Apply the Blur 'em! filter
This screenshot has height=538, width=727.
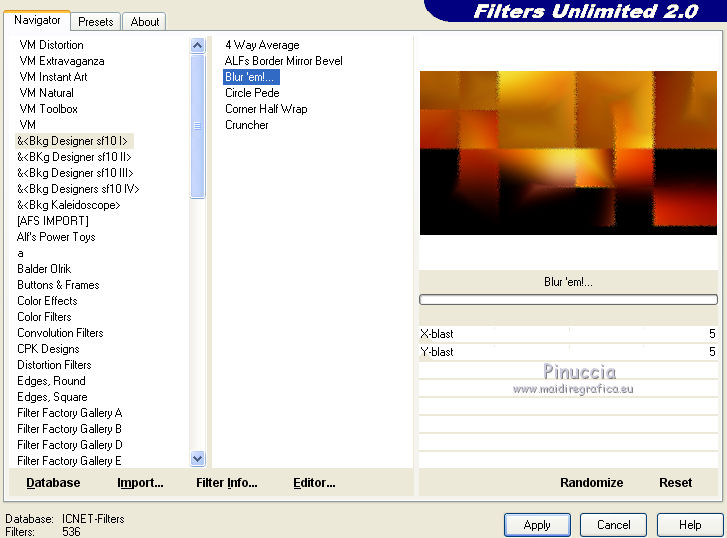coord(537,525)
